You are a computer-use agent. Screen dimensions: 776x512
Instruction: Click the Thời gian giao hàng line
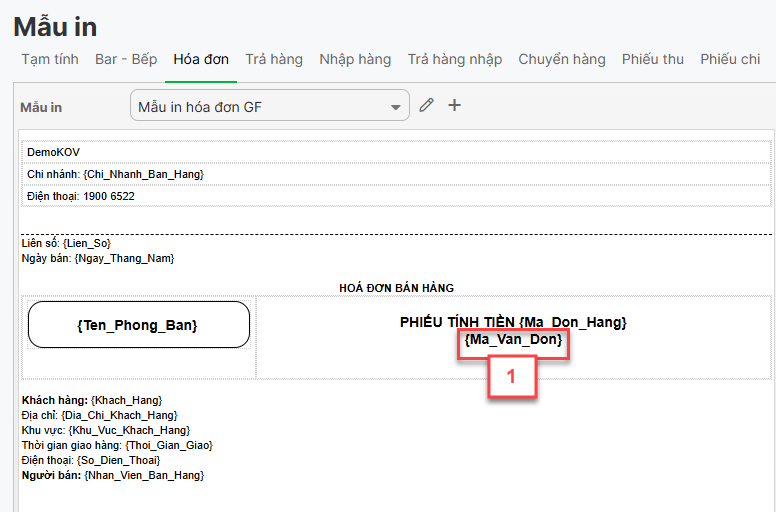117,445
